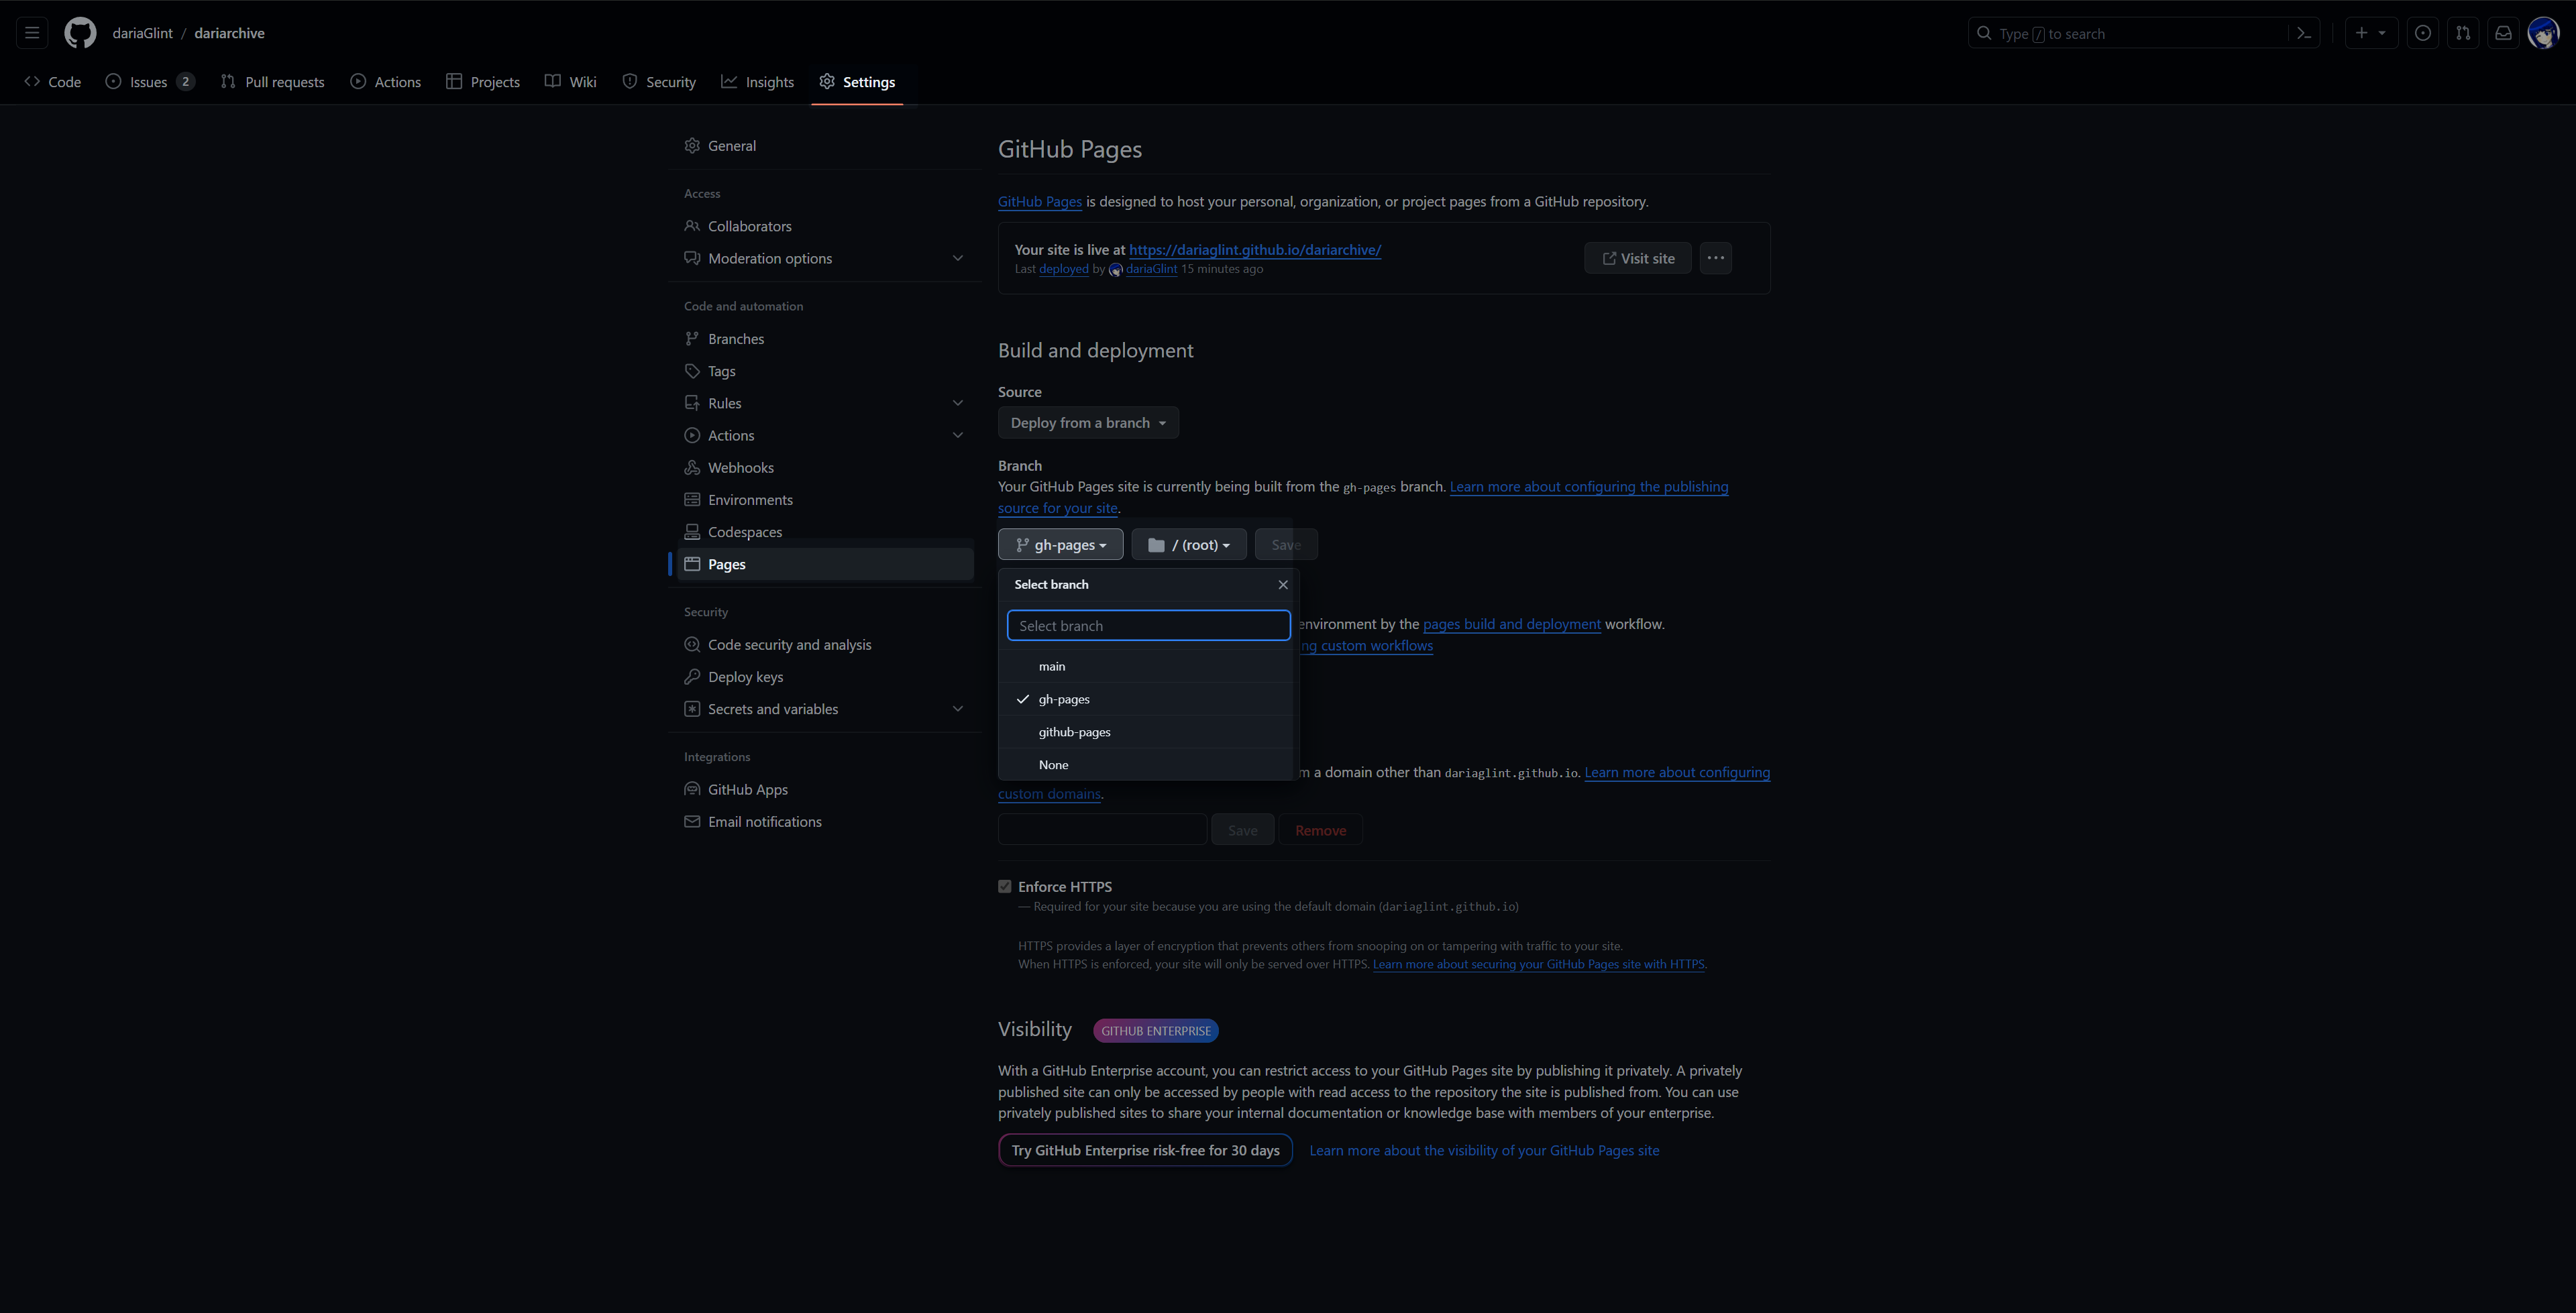2576x1313 pixels.
Task: Click the GitHub Octocat logo
Action: click(80, 33)
